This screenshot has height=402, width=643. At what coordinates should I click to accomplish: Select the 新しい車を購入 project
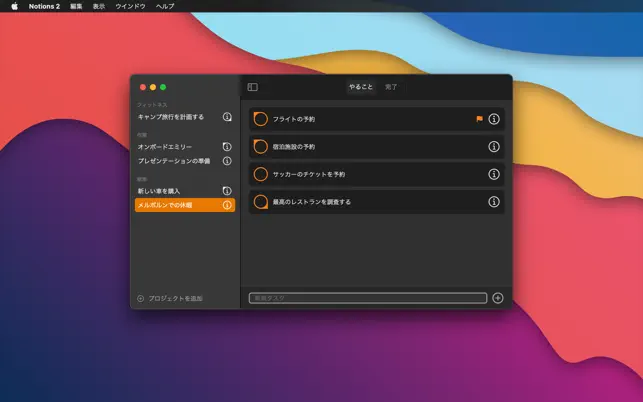185,191
